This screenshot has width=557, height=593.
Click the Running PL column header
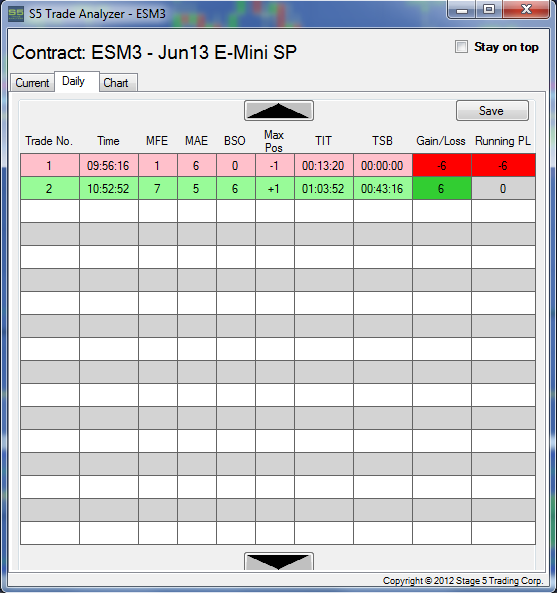(503, 141)
